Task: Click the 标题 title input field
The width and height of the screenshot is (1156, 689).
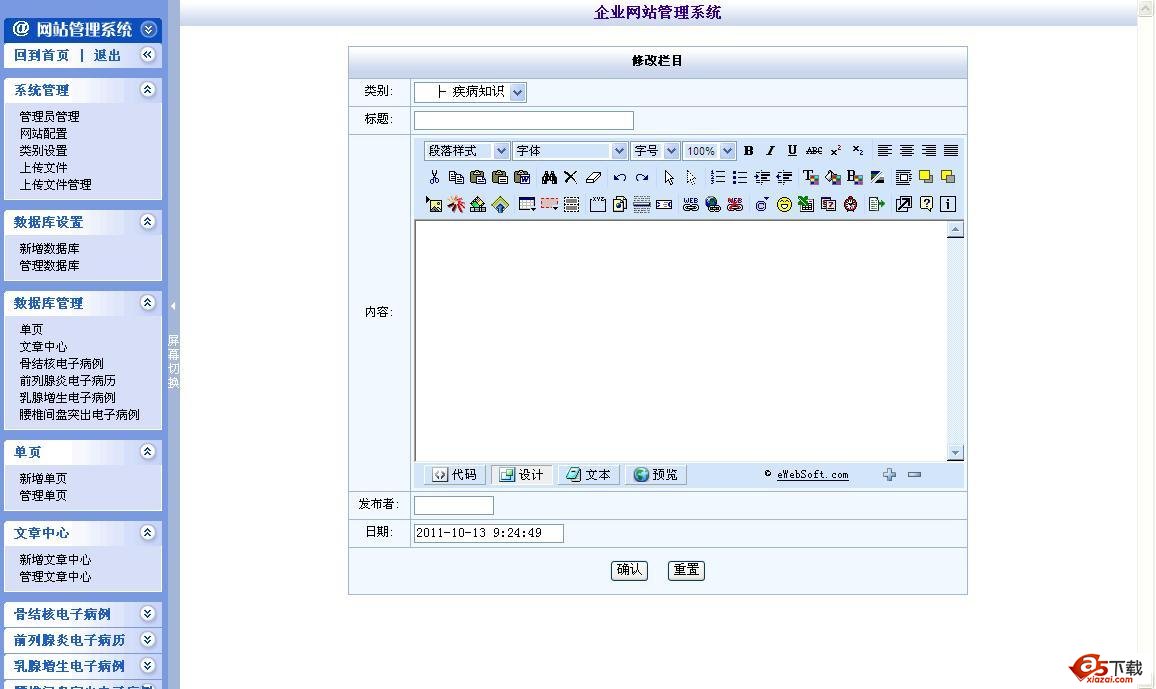Action: (523, 120)
